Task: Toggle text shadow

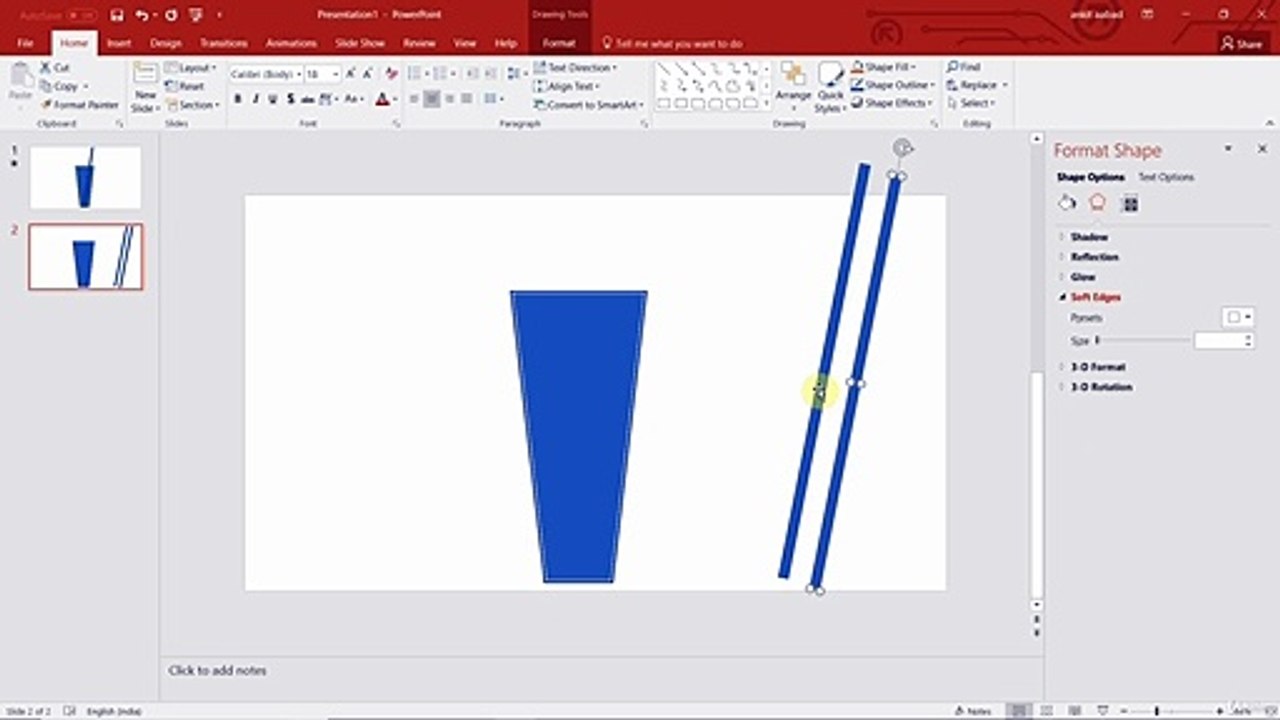Action: point(290,99)
